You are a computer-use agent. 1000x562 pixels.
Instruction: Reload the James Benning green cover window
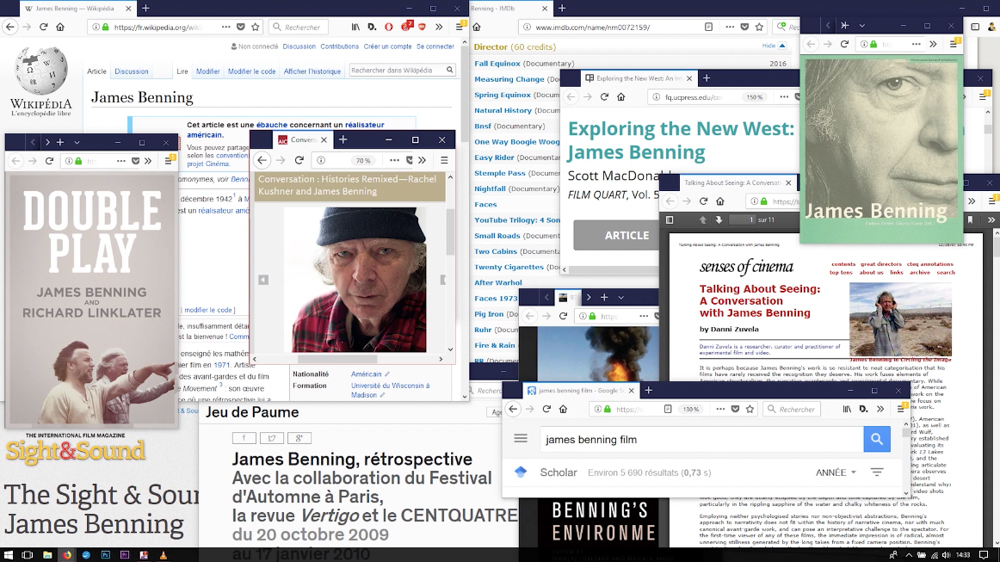tap(844, 44)
